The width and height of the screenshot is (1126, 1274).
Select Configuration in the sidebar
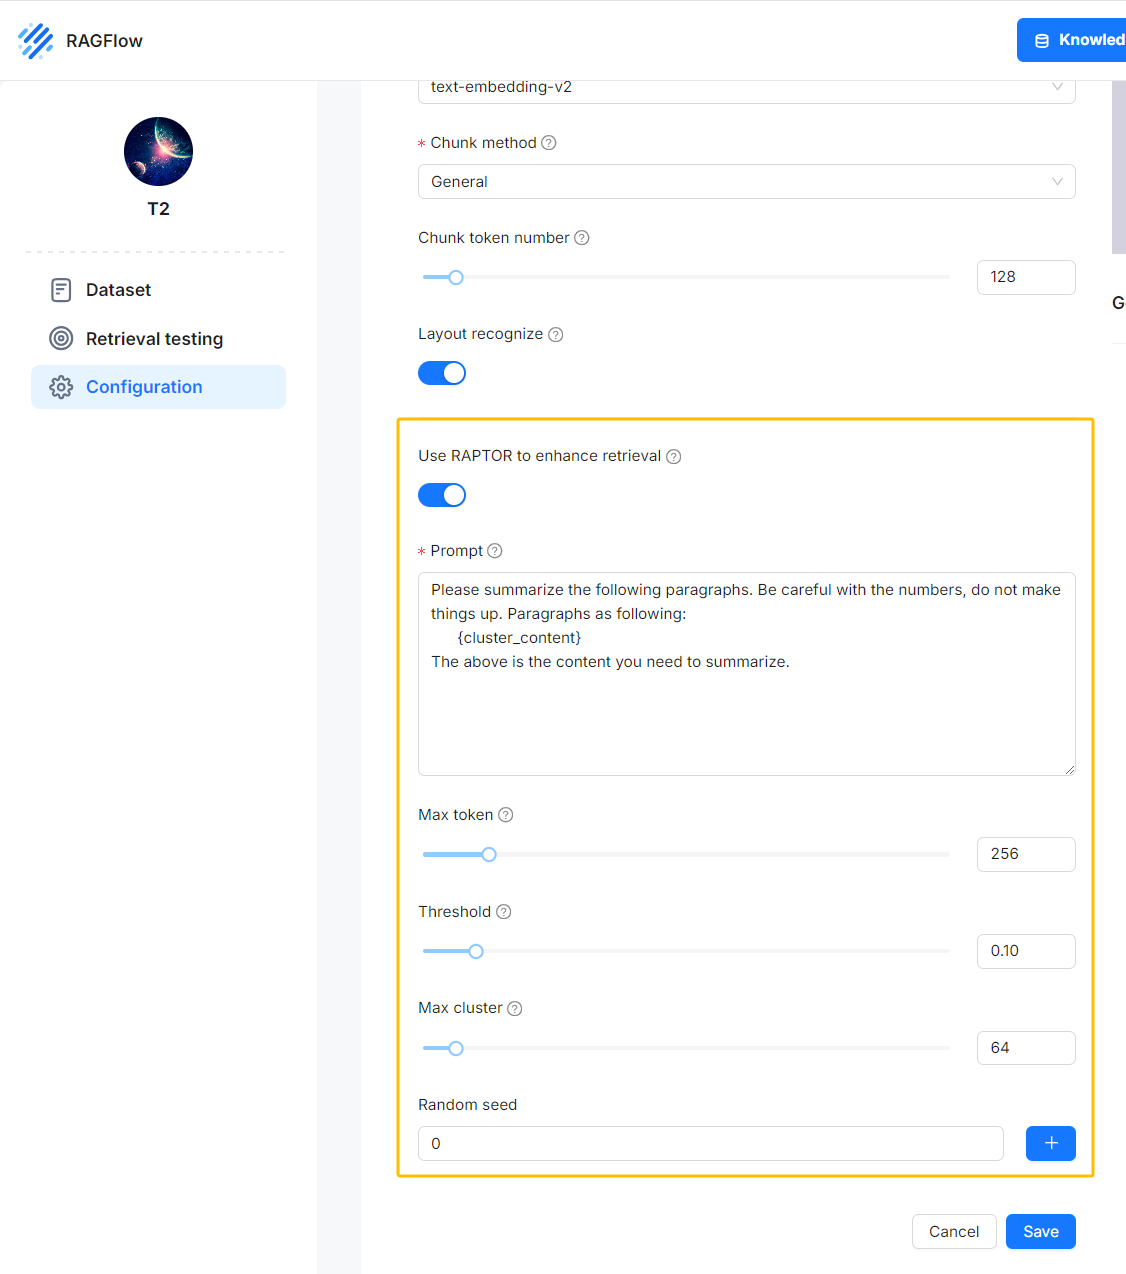click(x=144, y=387)
